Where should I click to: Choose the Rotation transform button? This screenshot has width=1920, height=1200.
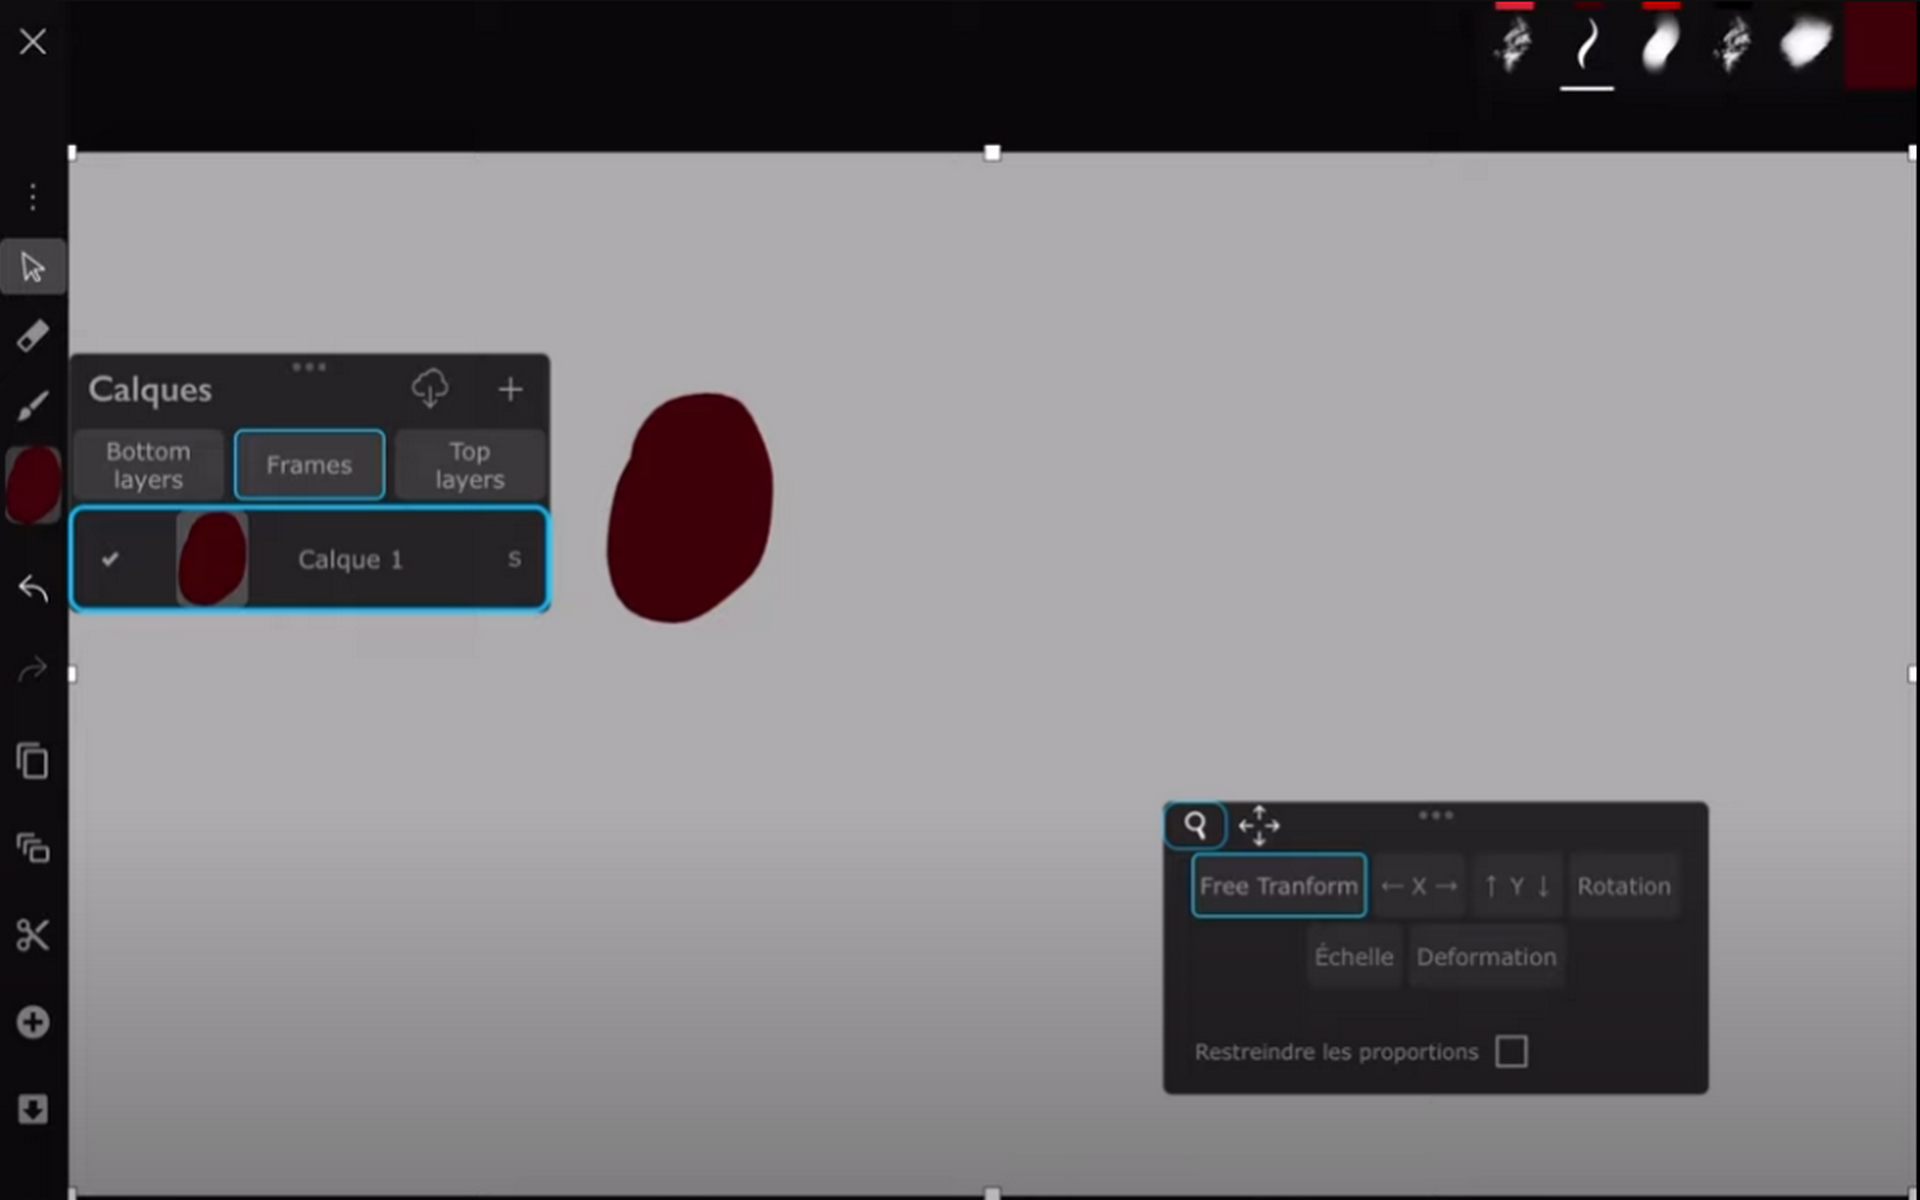tap(1623, 886)
